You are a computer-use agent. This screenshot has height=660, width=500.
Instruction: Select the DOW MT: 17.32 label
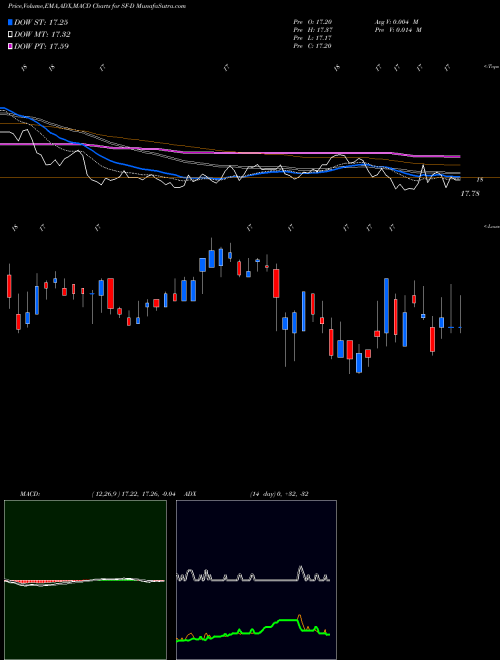tap(42, 35)
